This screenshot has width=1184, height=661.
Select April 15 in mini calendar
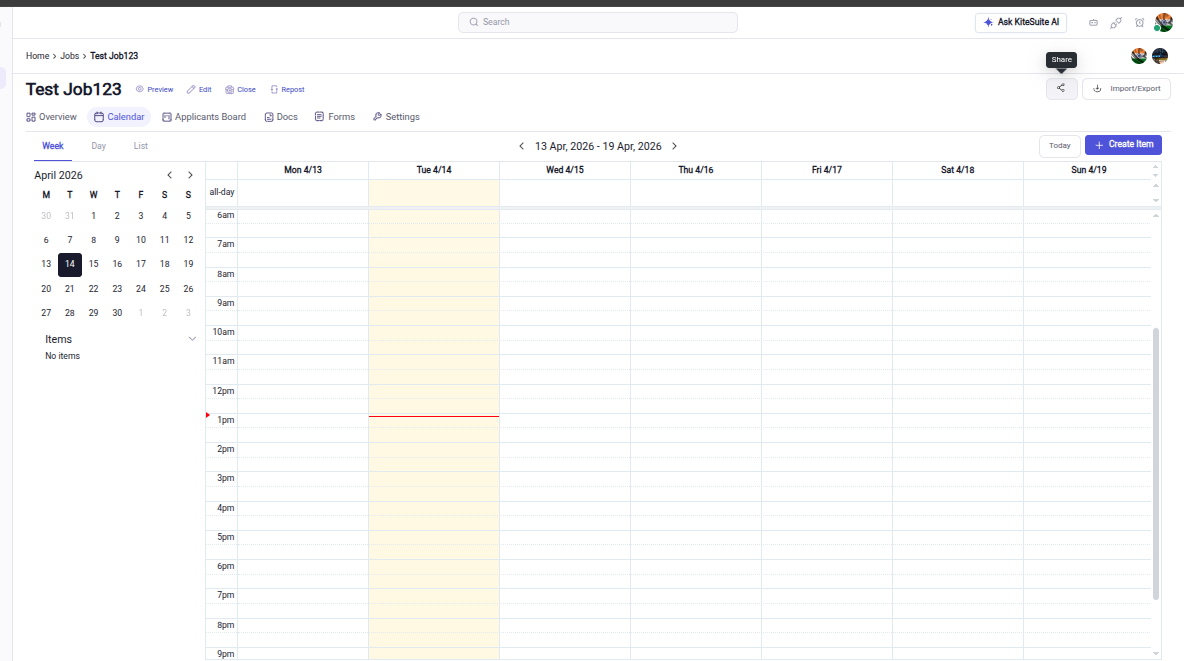pos(94,264)
